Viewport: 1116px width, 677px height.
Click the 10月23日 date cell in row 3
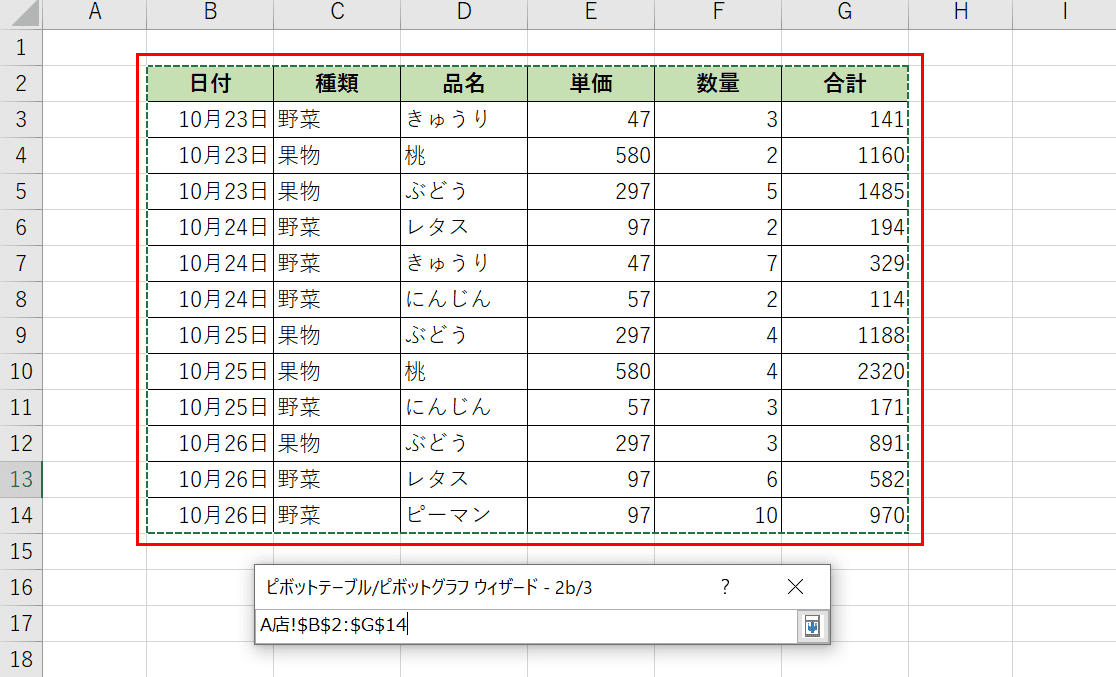pyautogui.click(x=210, y=120)
